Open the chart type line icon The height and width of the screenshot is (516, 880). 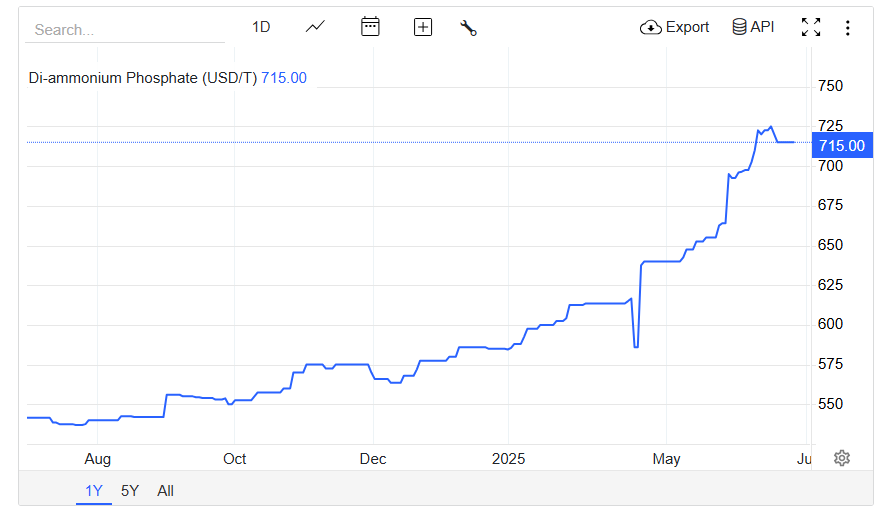[x=315, y=27]
